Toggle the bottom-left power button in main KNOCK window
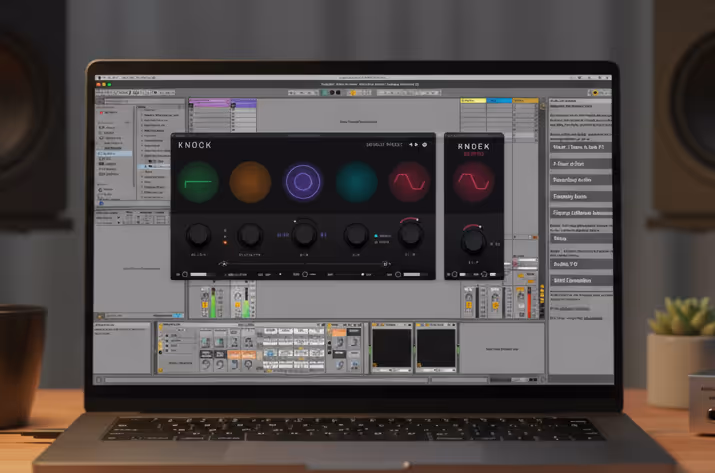This screenshot has width=715, height=473. [x=185, y=275]
